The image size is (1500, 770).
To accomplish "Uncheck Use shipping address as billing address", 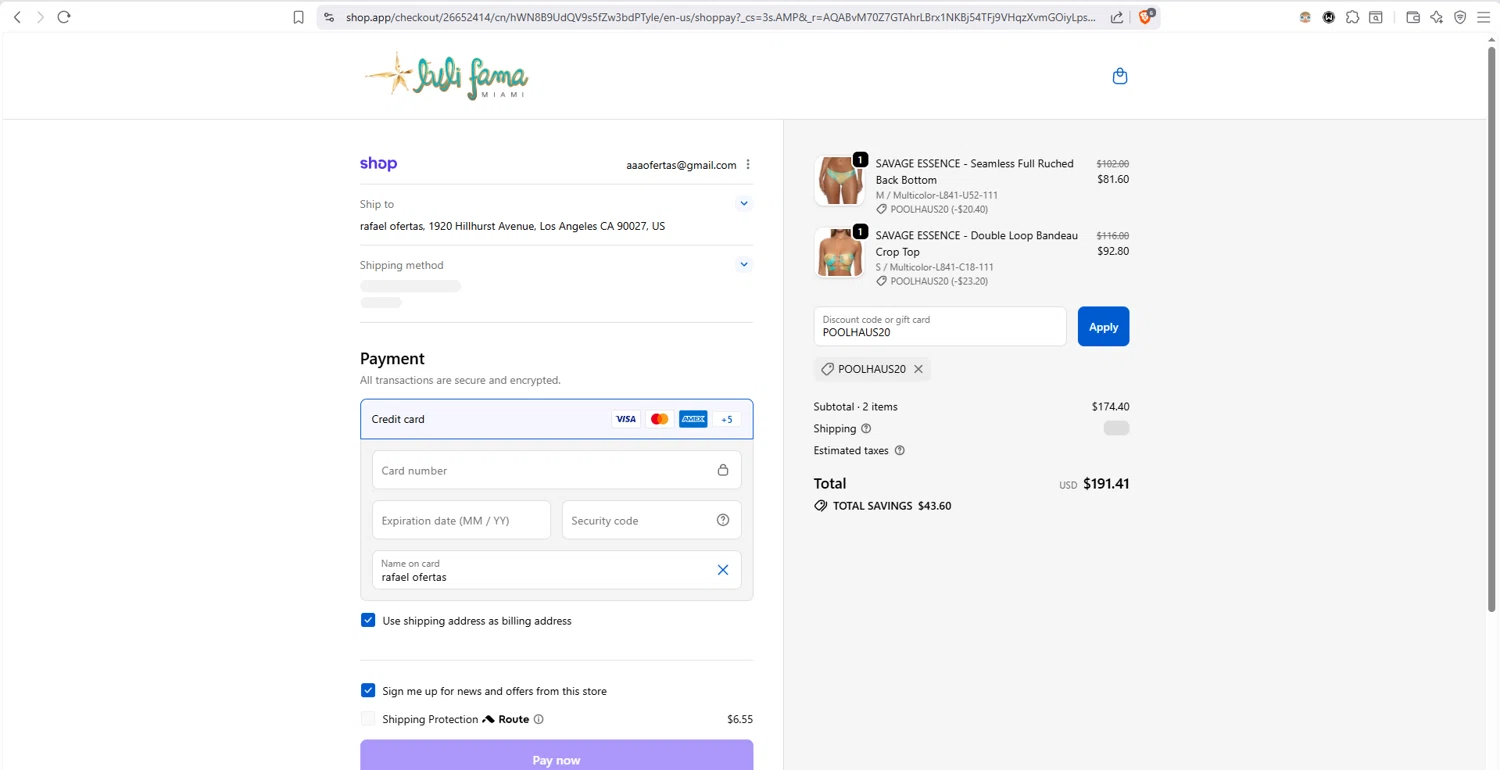I will tap(368, 620).
